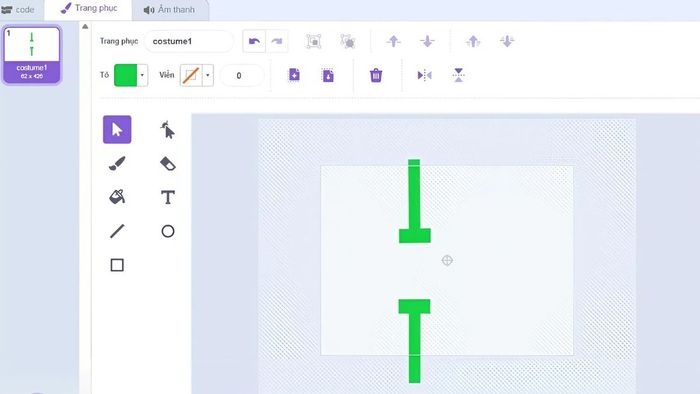
Task: Select the Eraser tool
Action: tap(167, 164)
